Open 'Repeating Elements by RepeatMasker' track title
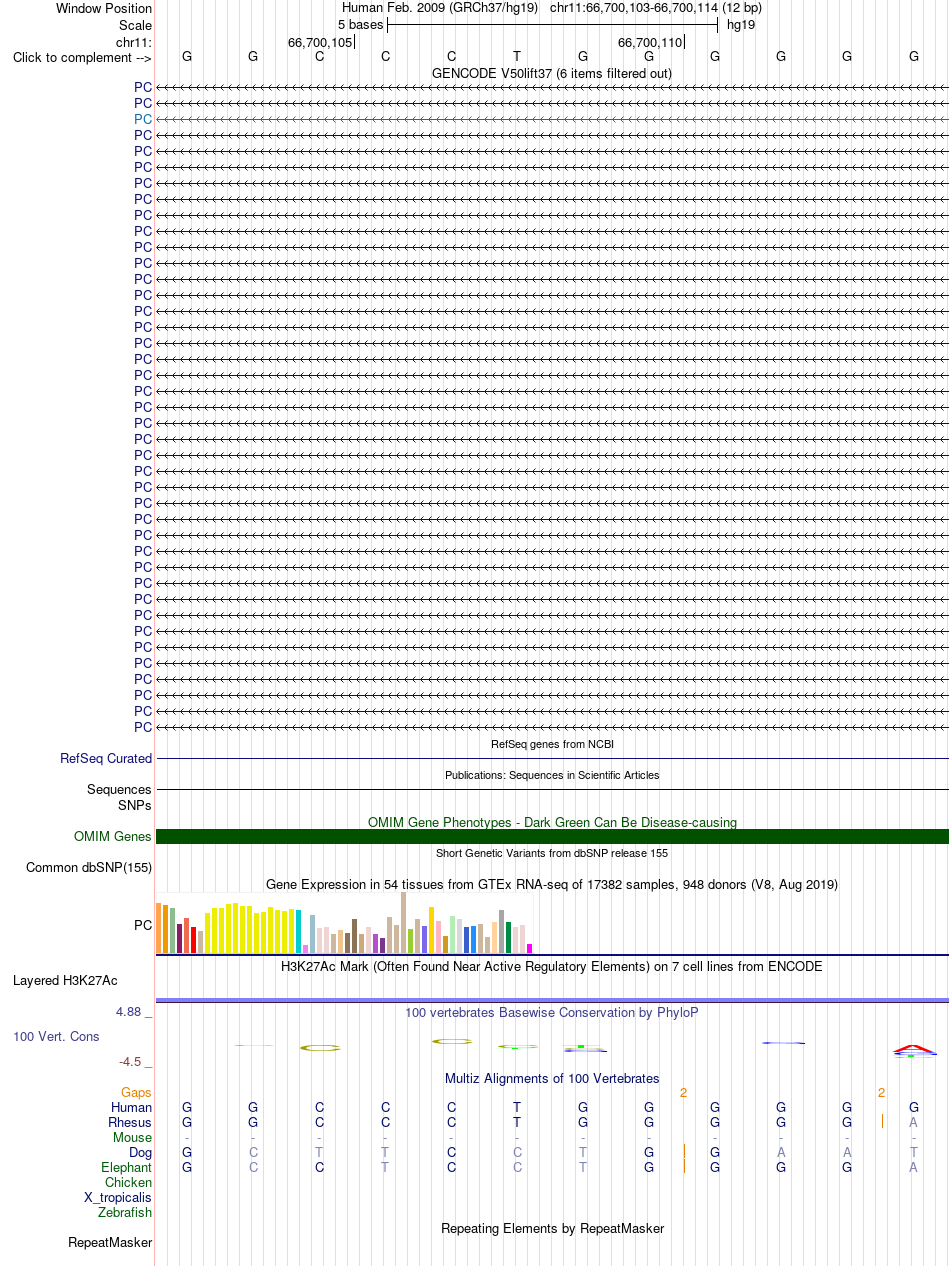The height and width of the screenshot is (1266, 950). (552, 1229)
